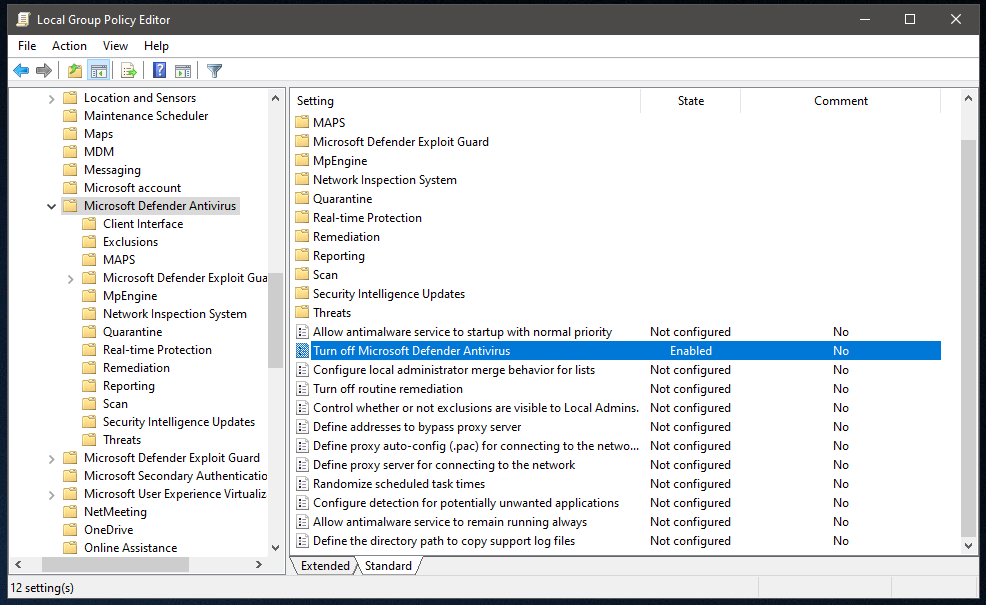Switch to the Extended tab
The width and height of the screenshot is (986, 605).
pyautogui.click(x=325, y=566)
